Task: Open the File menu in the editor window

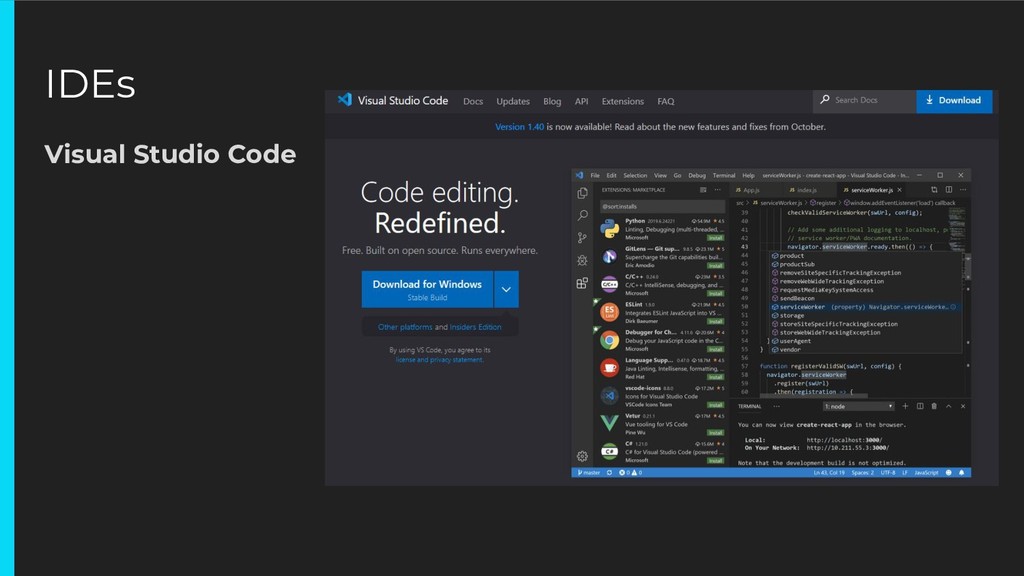Action: click(x=595, y=175)
